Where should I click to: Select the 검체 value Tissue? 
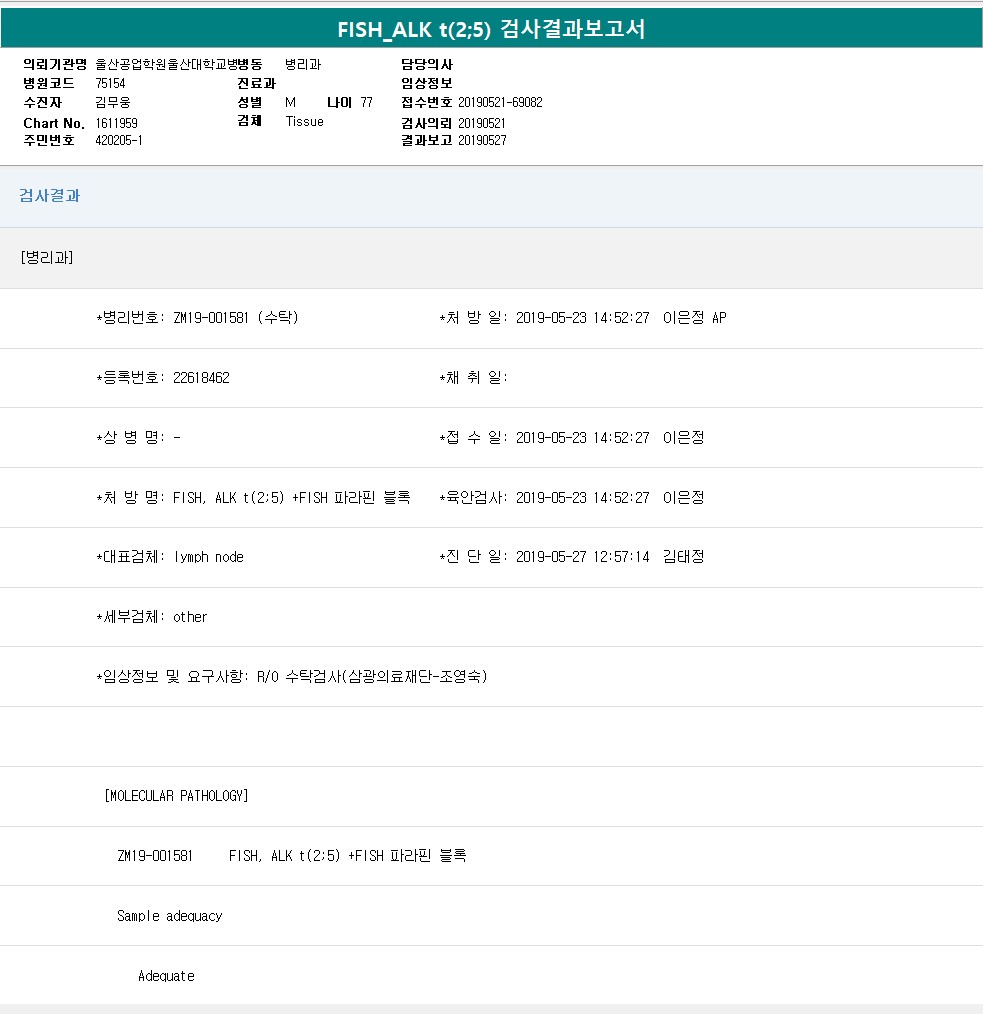coord(304,121)
